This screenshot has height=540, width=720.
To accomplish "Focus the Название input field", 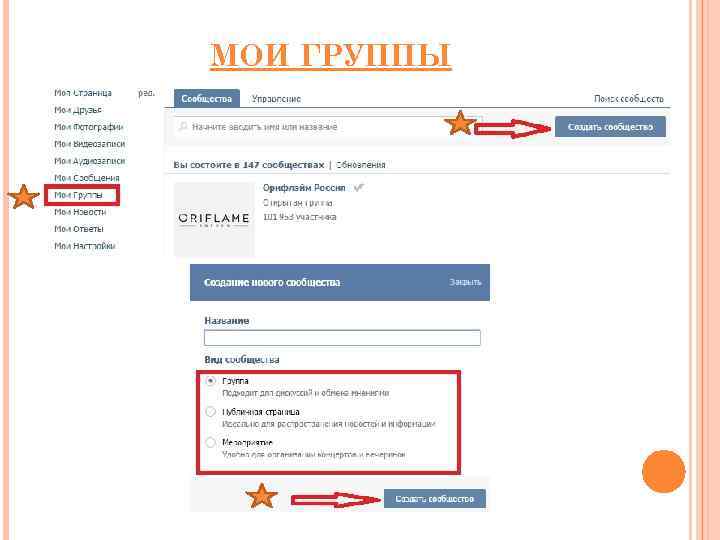I will click(x=342, y=338).
